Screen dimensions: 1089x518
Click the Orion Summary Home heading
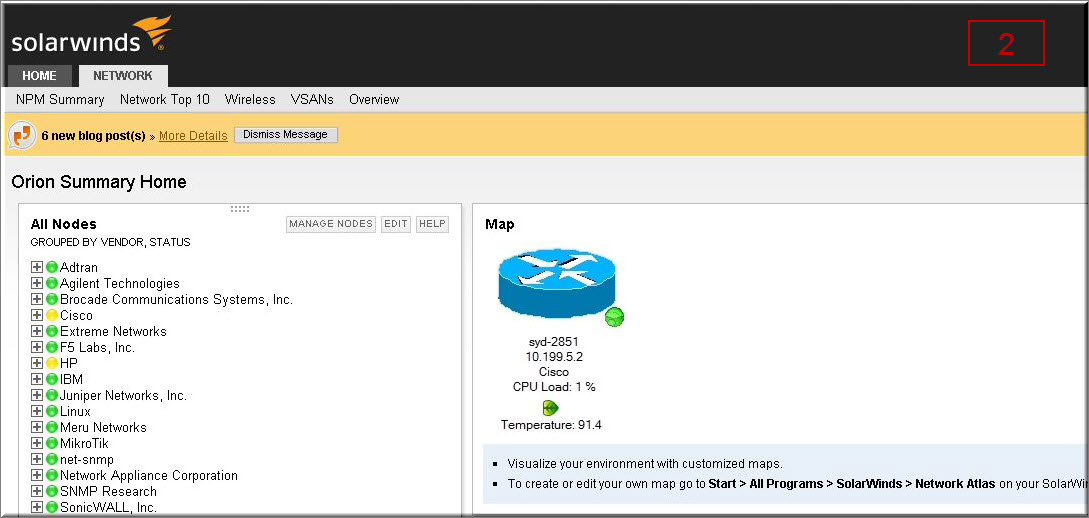click(99, 182)
